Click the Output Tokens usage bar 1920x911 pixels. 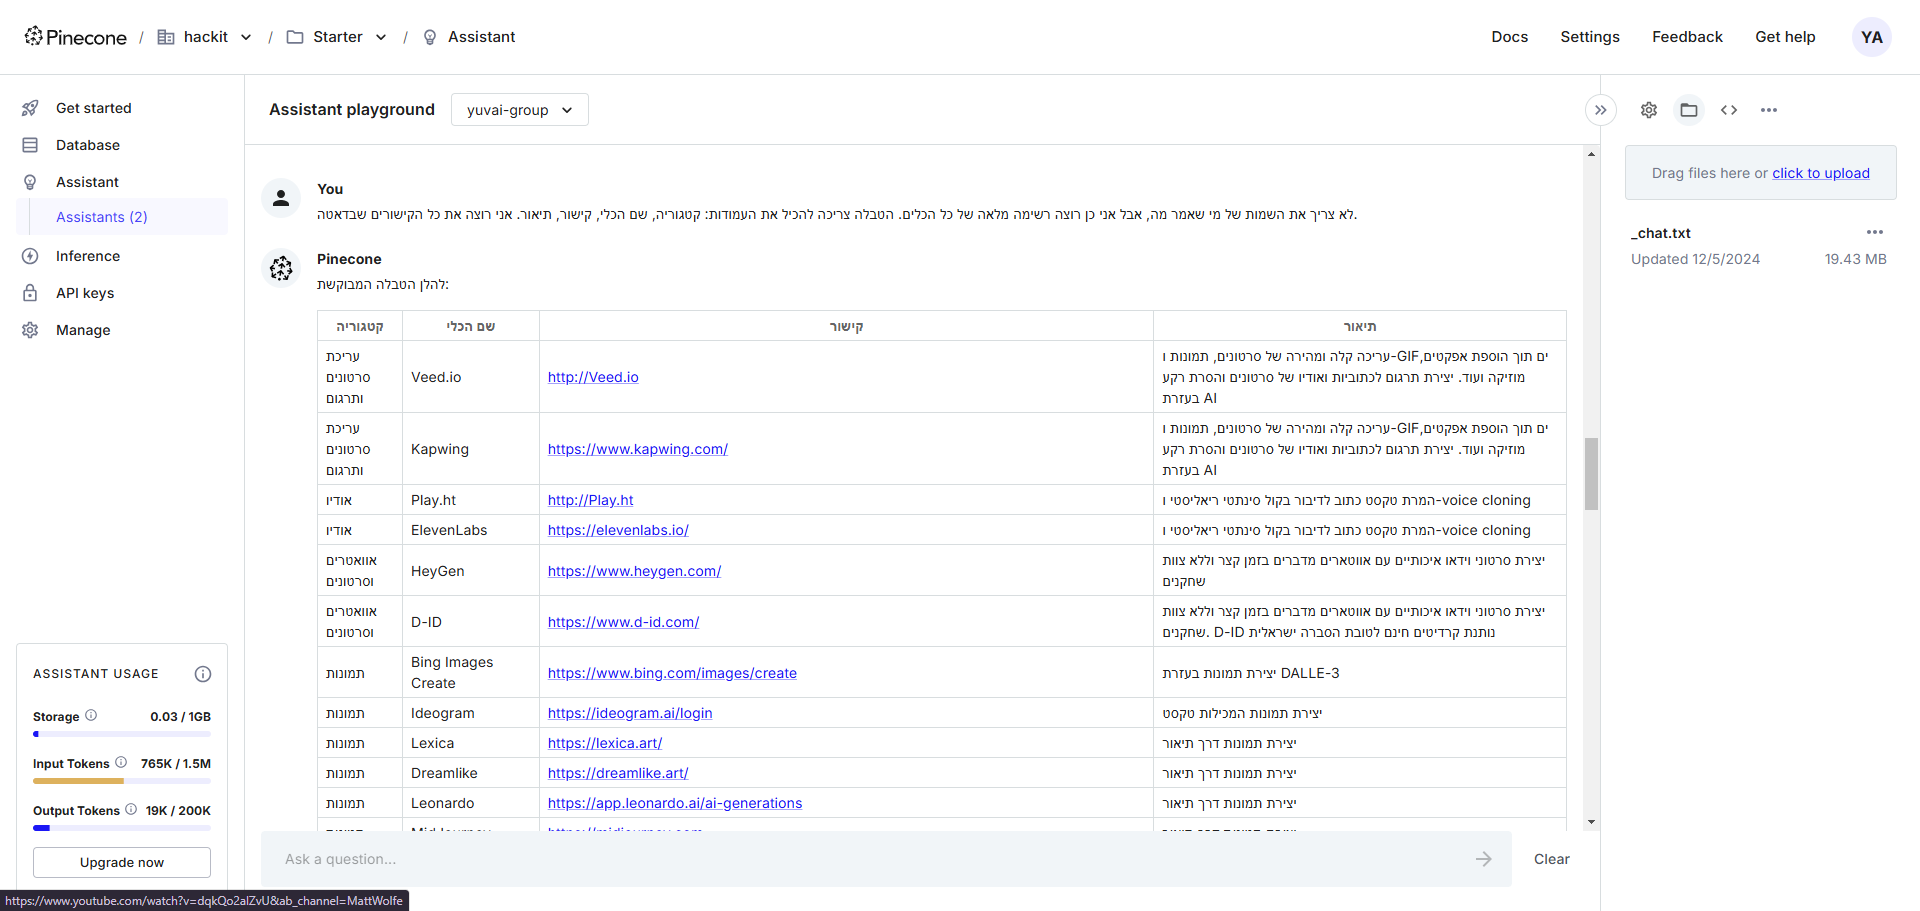pyautogui.click(x=122, y=828)
